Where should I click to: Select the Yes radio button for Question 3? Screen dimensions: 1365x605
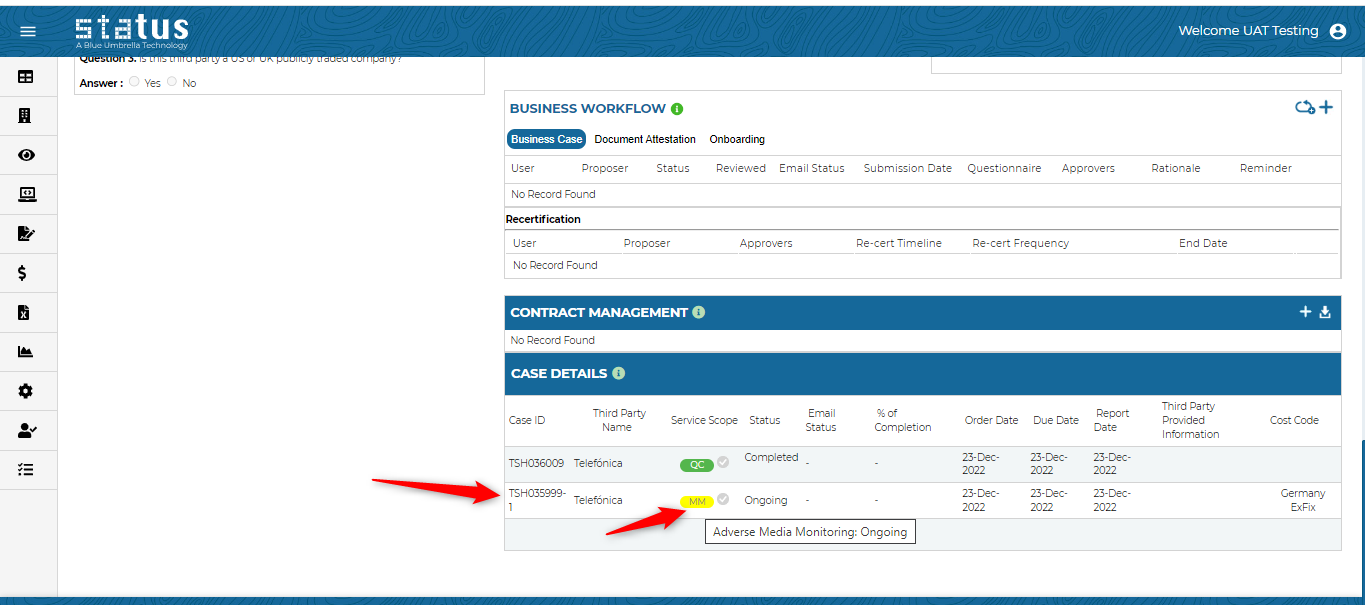135,82
